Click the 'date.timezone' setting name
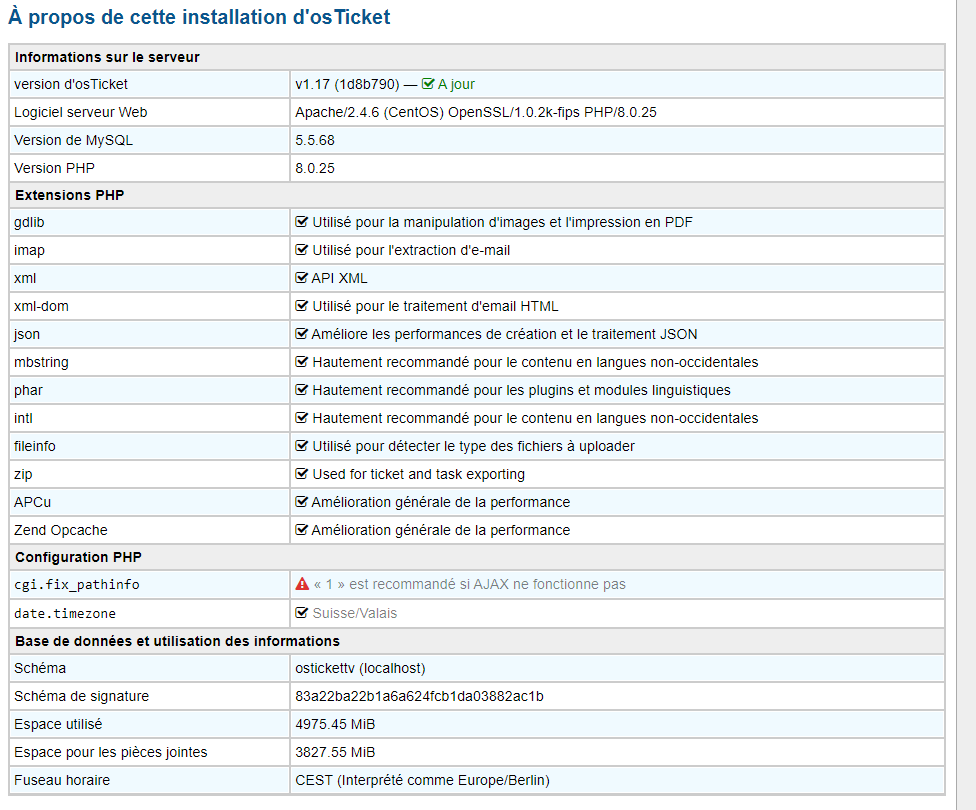Screen dimensions: 976x810 click(65, 614)
